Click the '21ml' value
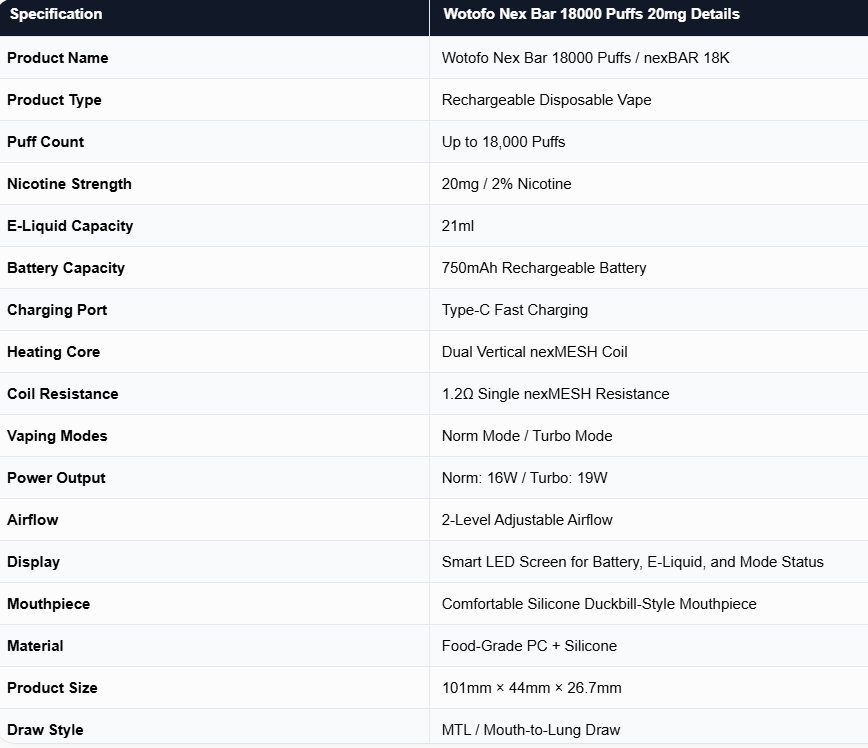Viewport: 868px width, 748px height. tap(458, 226)
